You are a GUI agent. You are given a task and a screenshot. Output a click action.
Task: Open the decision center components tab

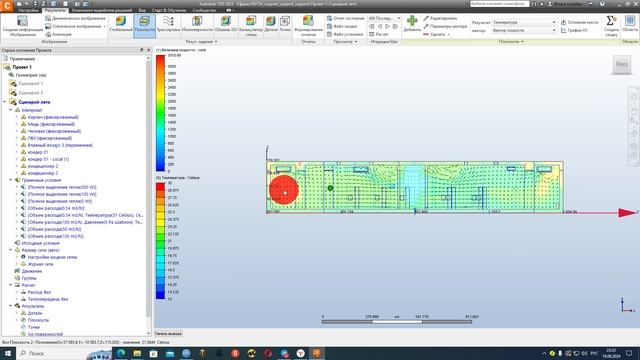click(x=102, y=10)
